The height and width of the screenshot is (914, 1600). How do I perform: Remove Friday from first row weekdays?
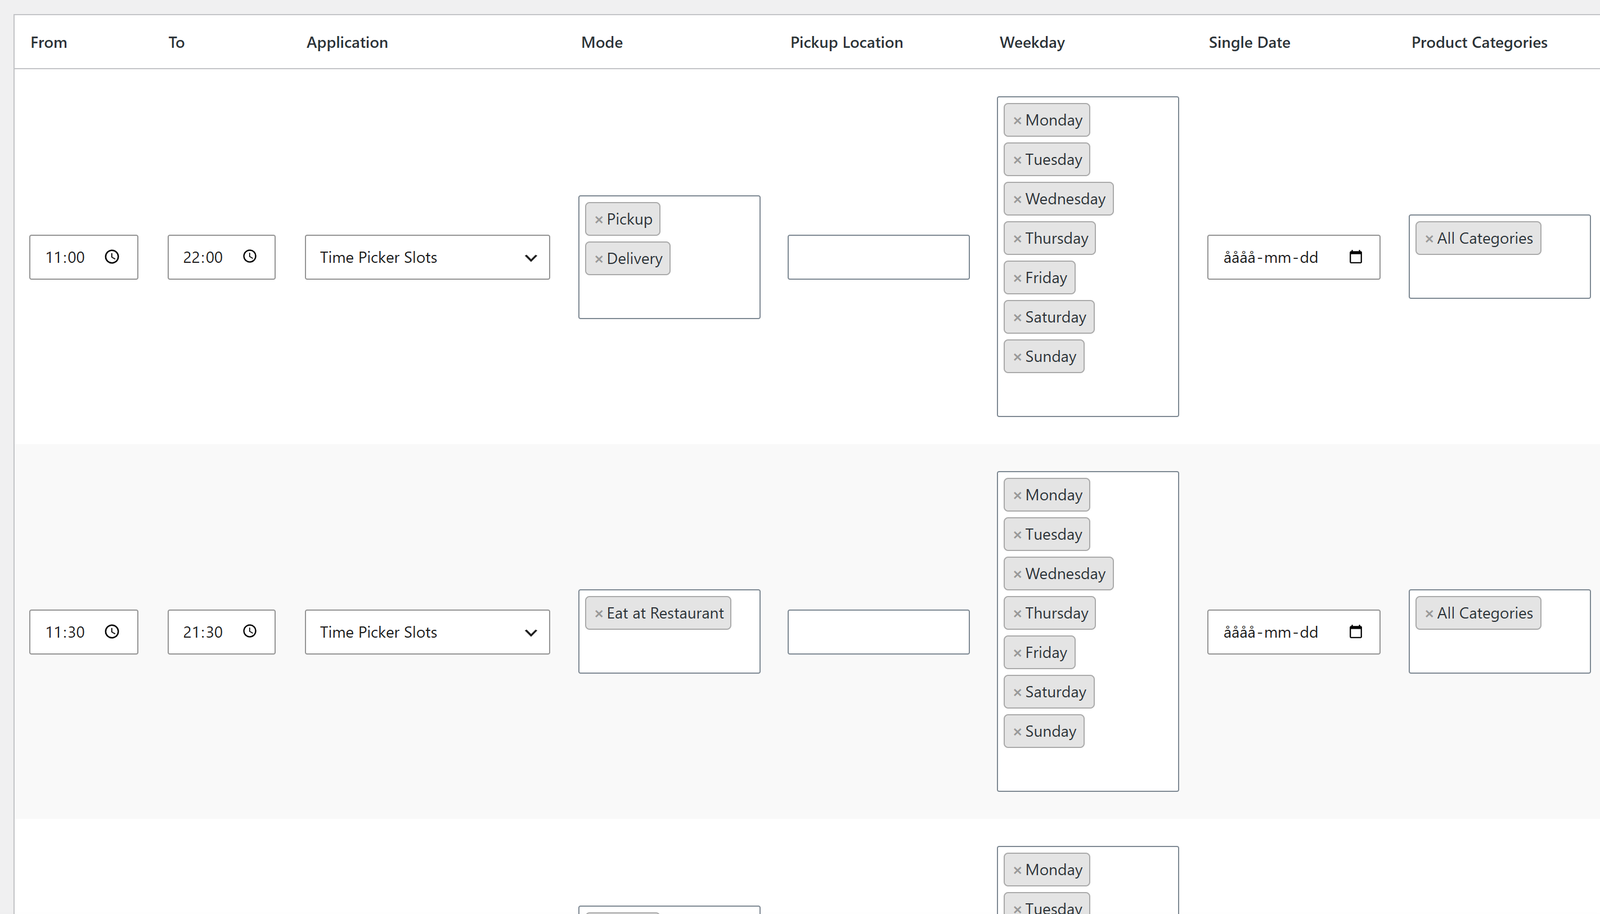[1017, 279]
